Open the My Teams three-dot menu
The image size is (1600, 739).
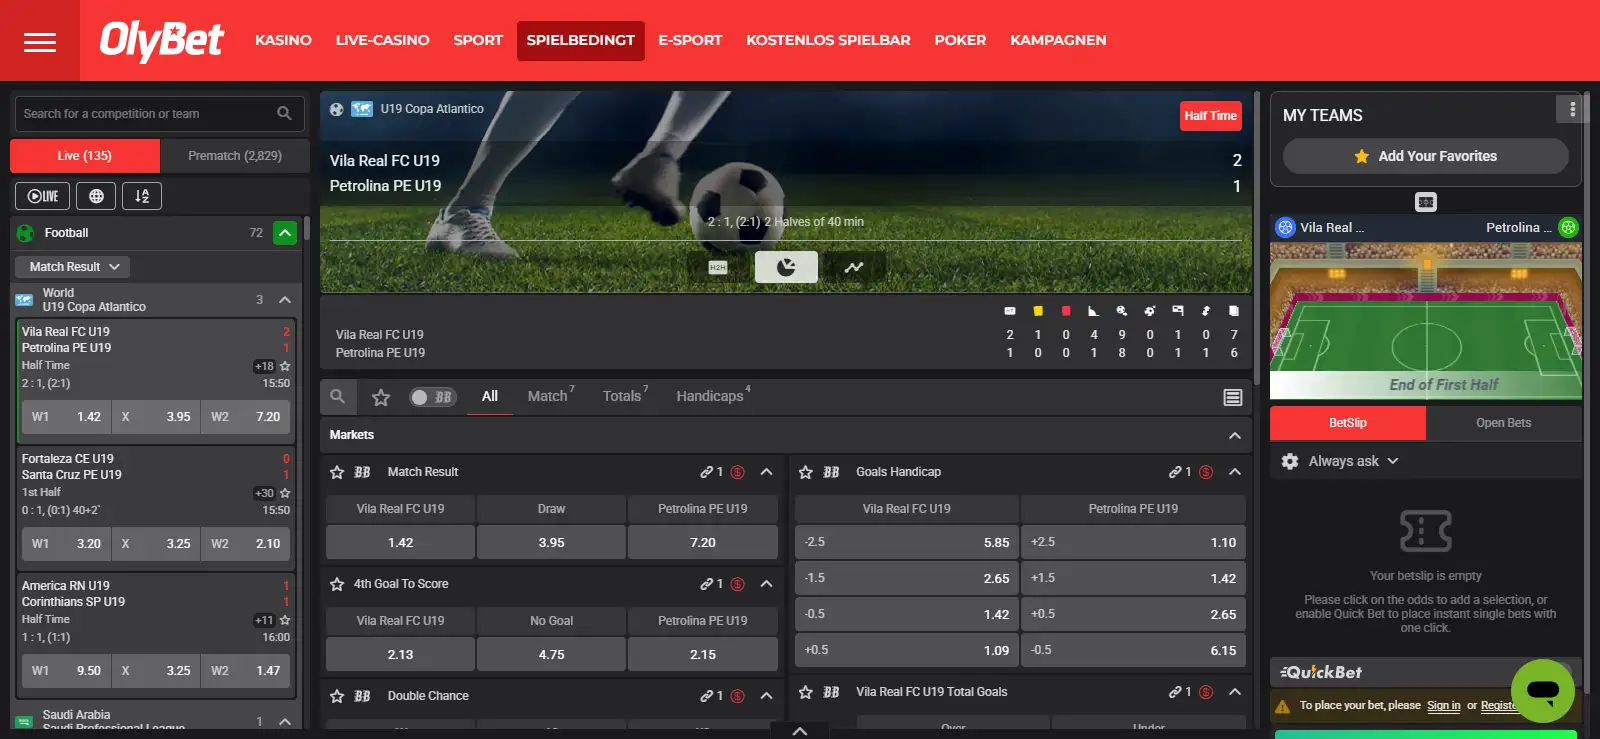point(1573,109)
